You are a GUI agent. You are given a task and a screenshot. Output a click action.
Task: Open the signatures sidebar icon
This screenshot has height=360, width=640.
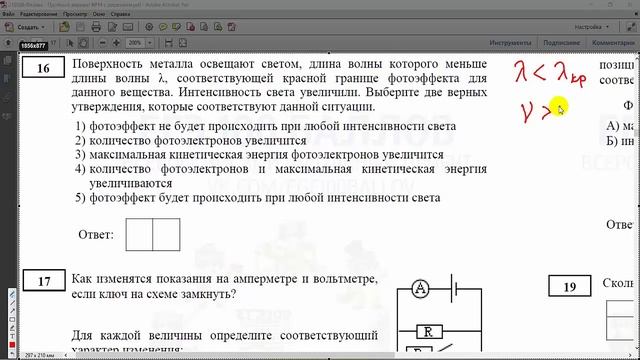7,116
